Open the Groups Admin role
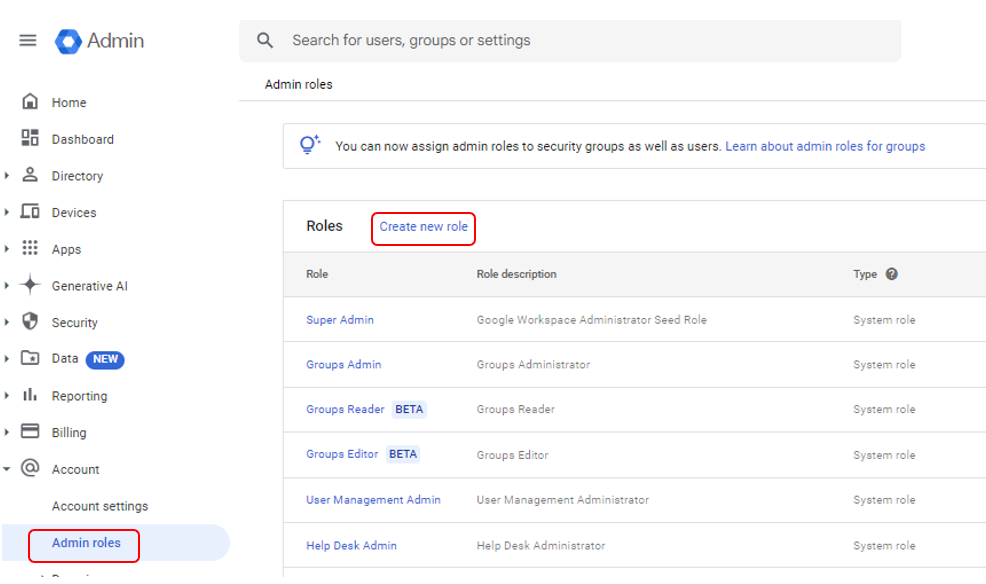Viewport: 986px width, 584px height. click(x=343, y=364)
